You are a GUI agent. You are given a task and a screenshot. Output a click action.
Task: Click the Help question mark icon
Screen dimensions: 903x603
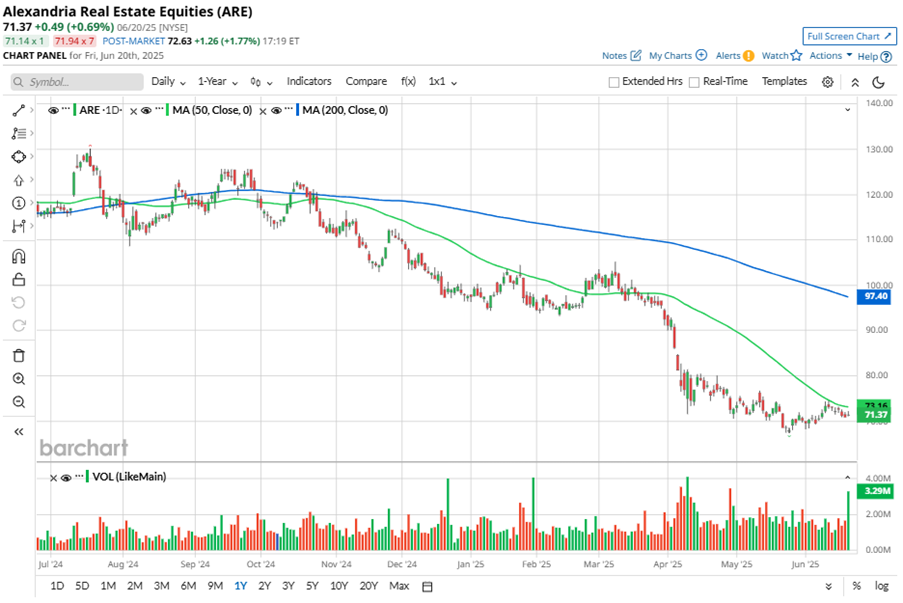[x=886, y=56]
